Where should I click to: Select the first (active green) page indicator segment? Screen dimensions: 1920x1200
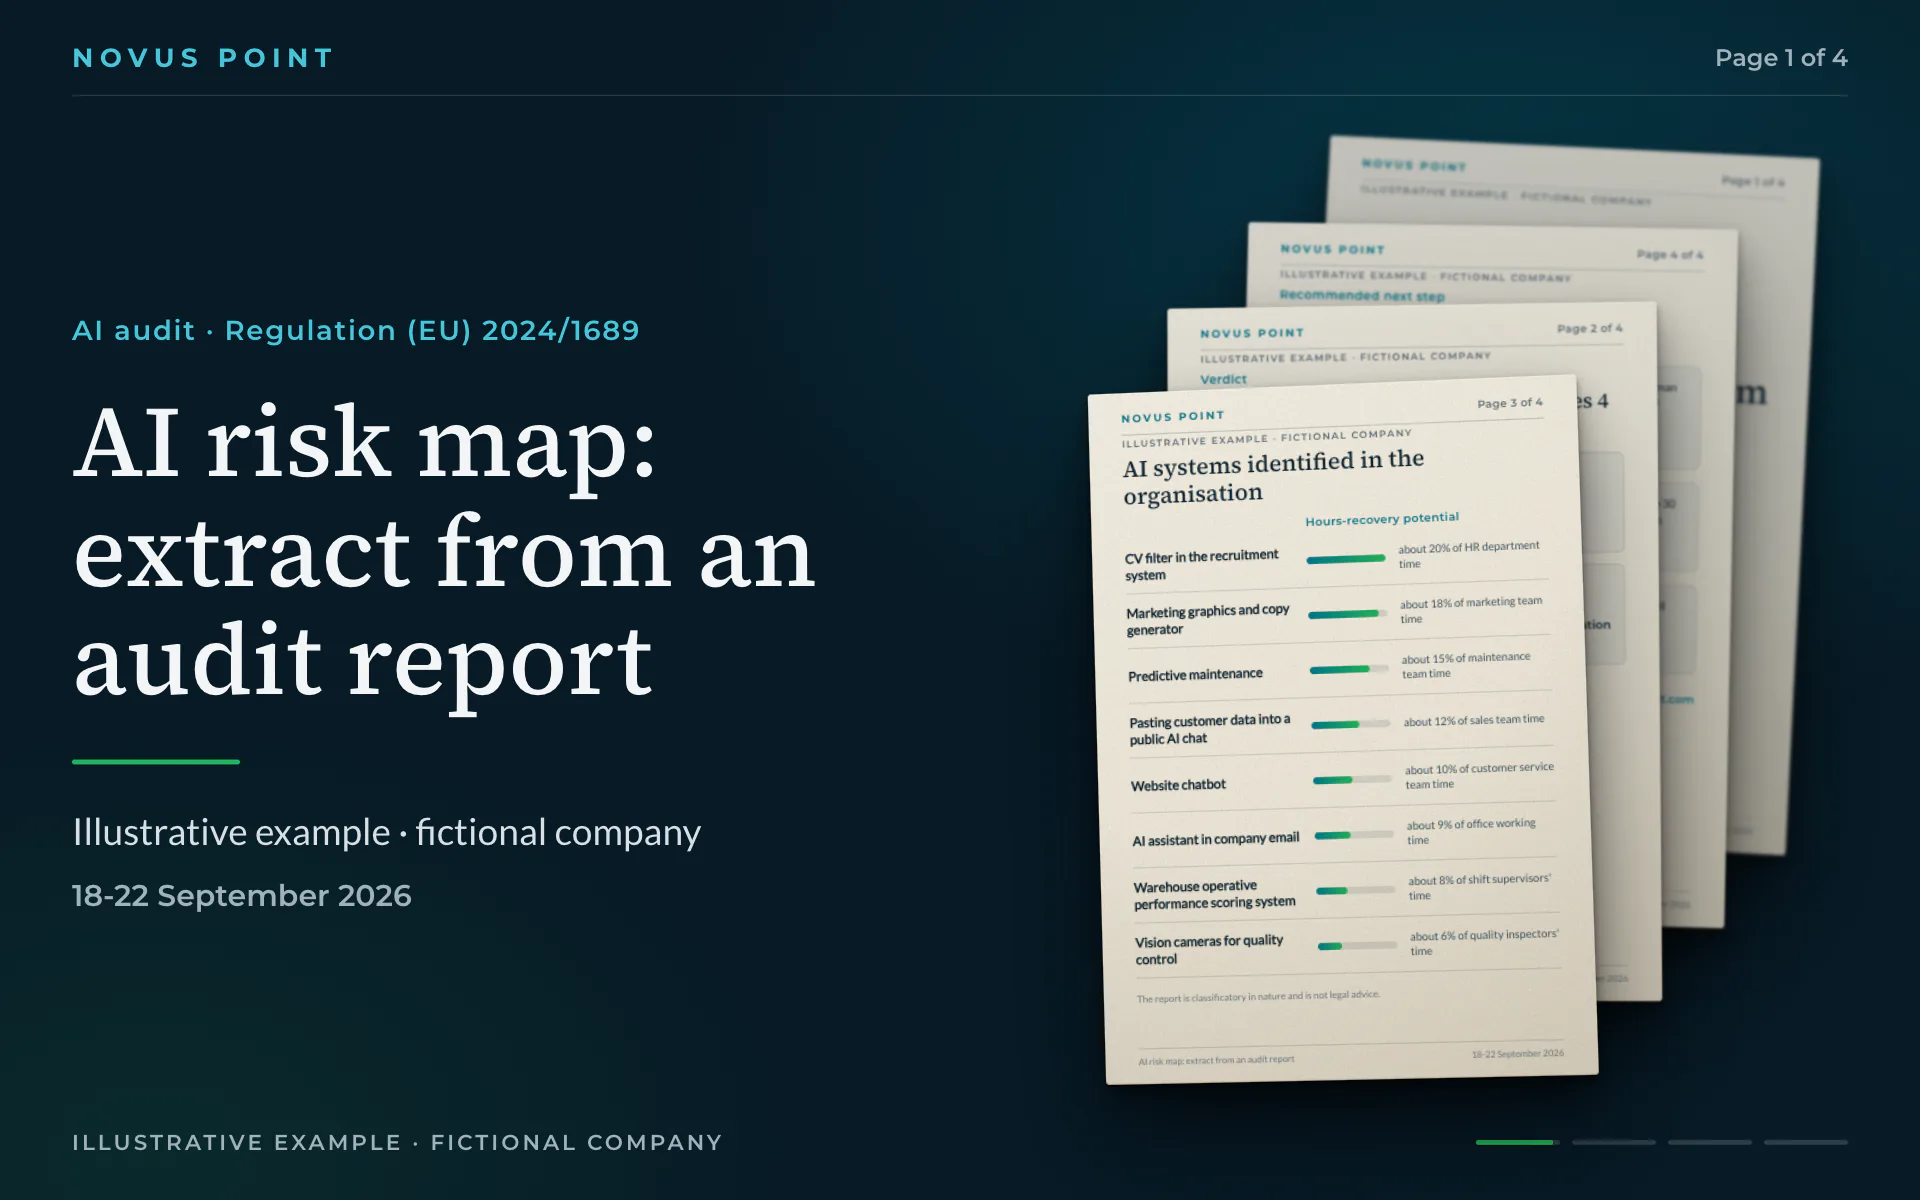click(1517, 1142)
